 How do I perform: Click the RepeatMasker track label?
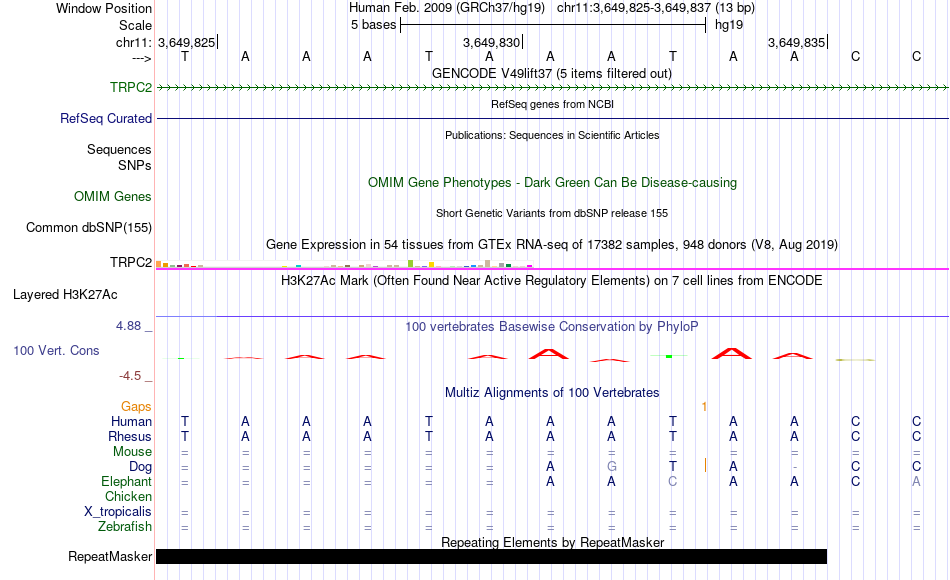[110, 556]
